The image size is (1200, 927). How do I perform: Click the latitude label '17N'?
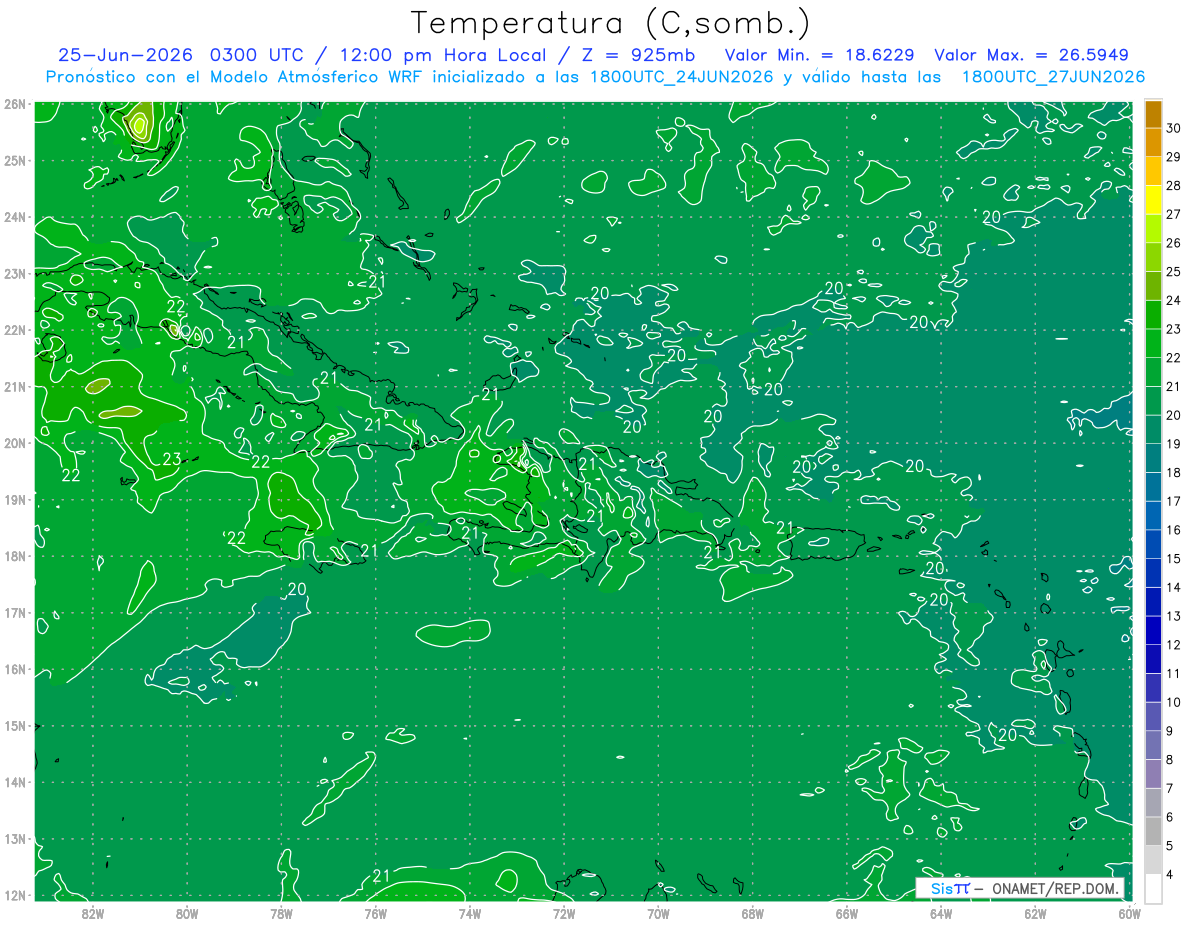[x=15, y=612]
